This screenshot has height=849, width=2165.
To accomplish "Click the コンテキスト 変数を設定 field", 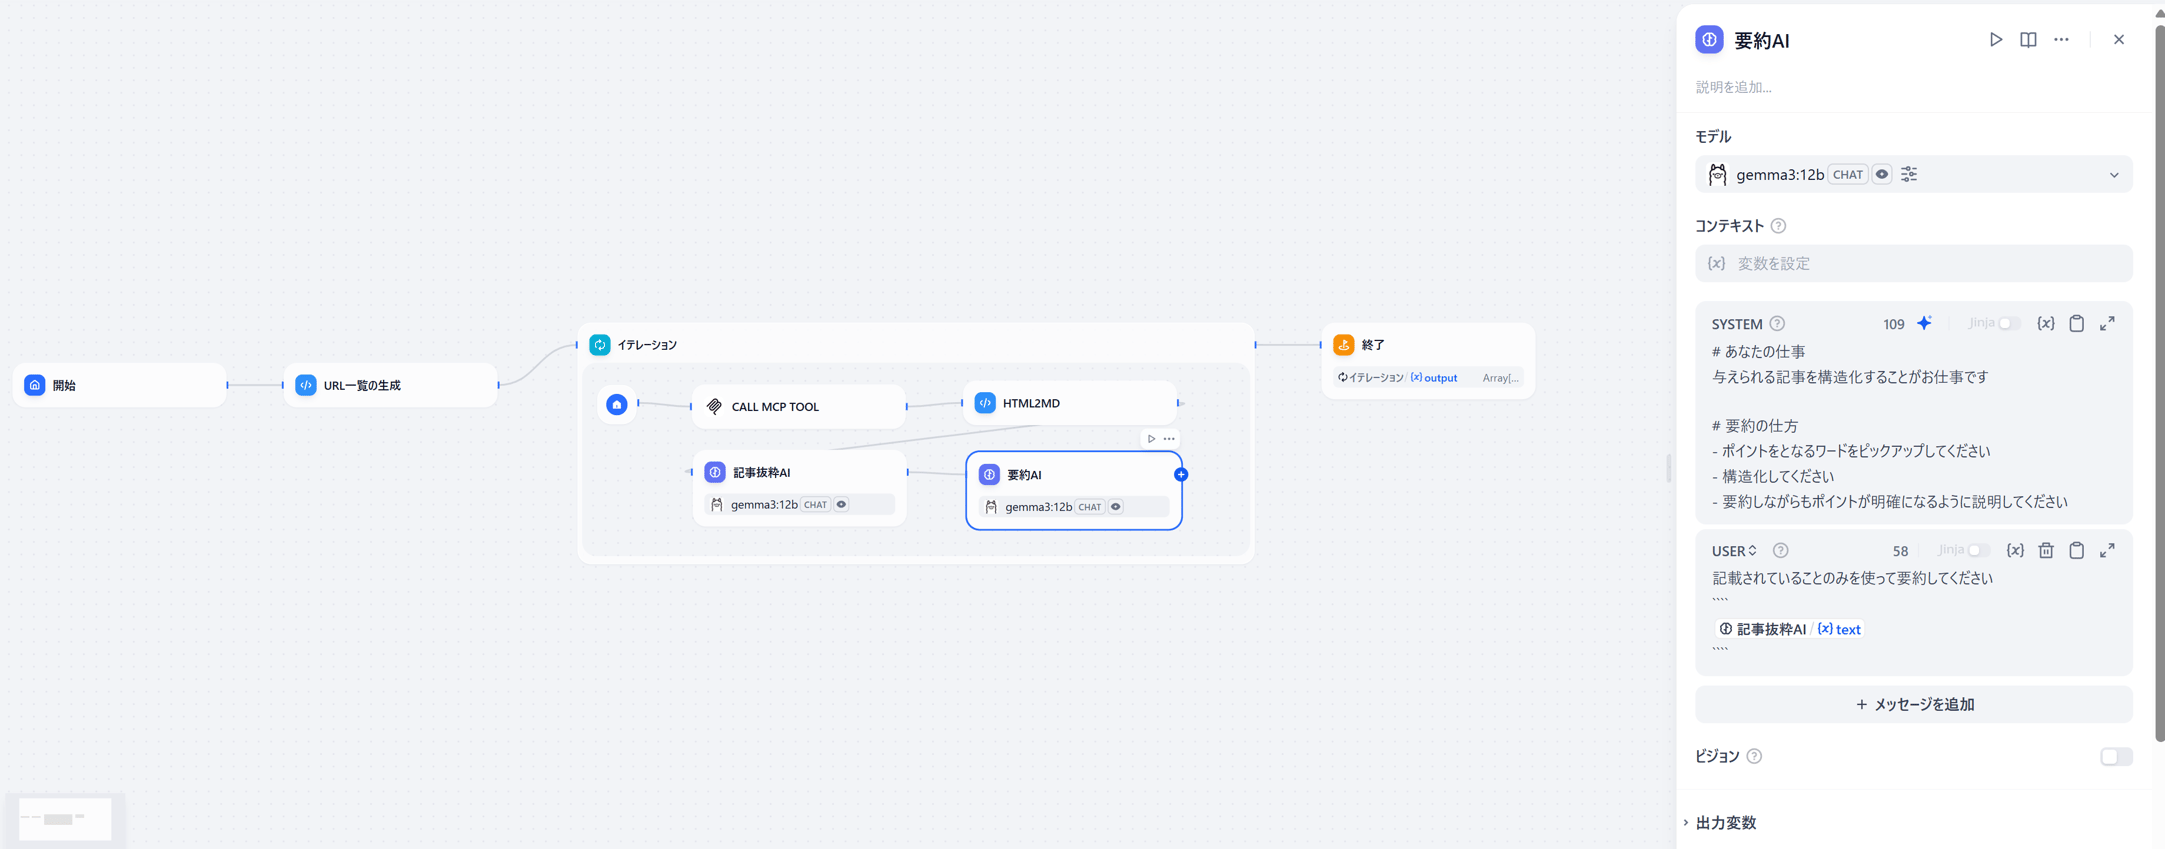I will (1913, 264).
